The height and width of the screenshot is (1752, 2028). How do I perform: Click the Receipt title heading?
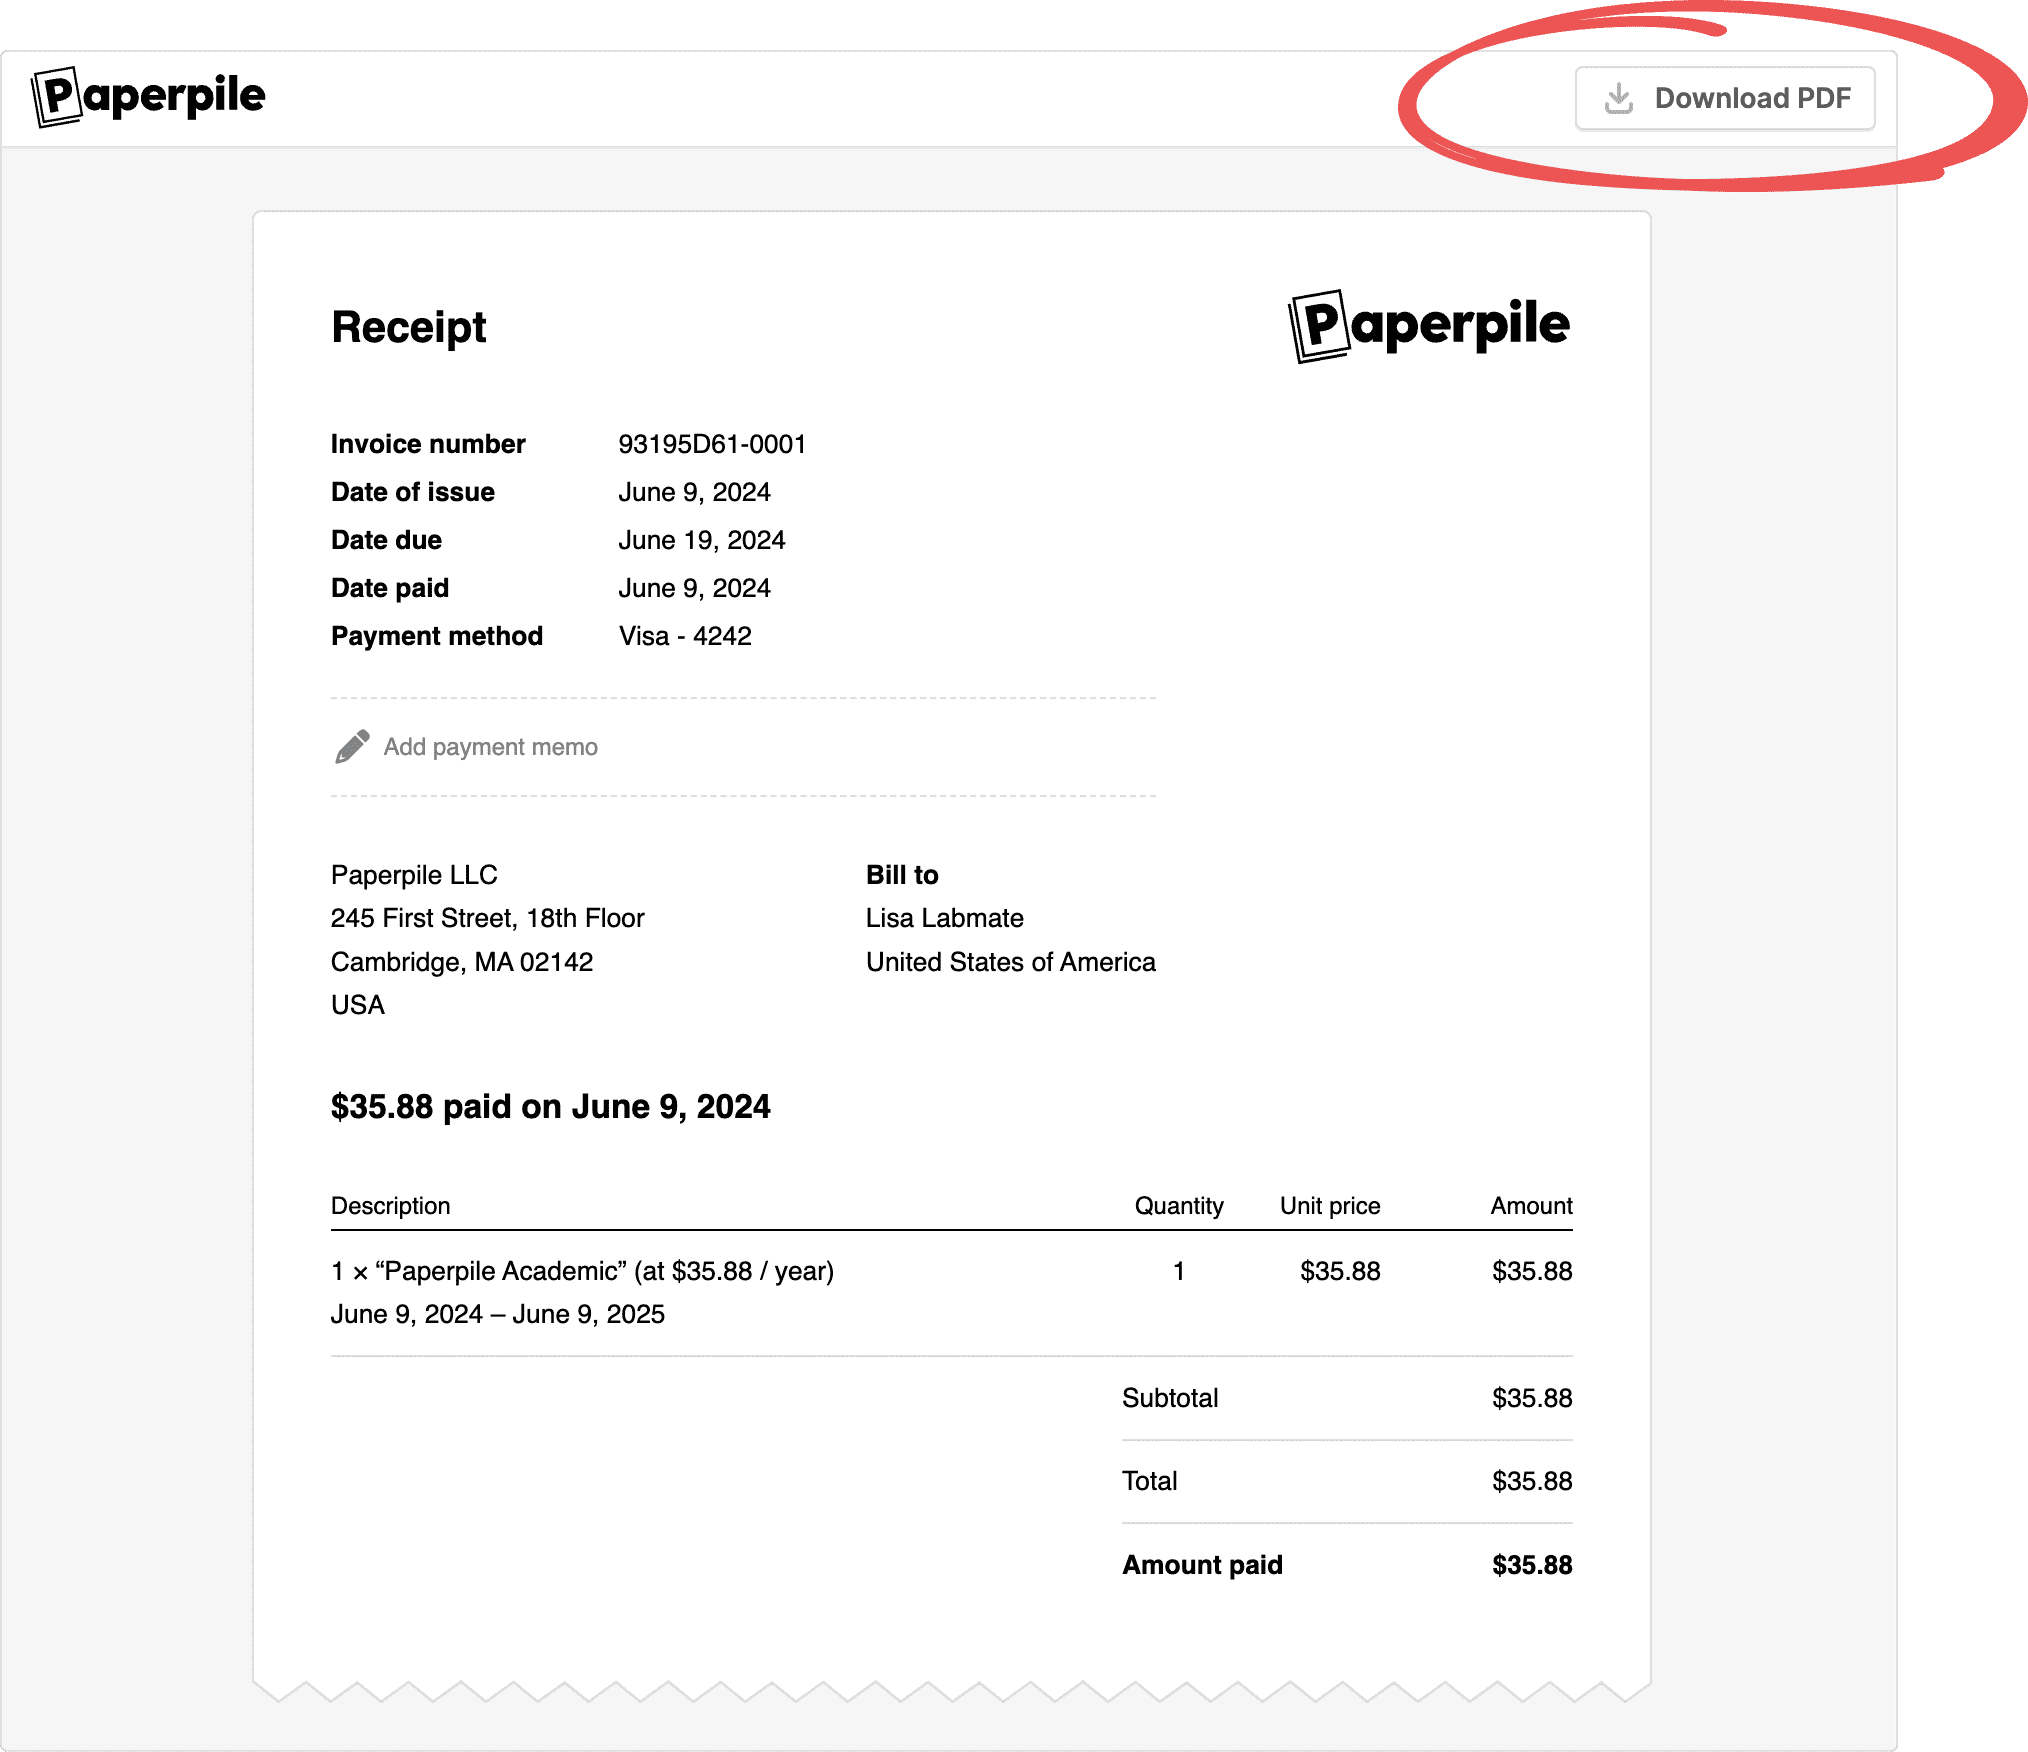coord(408,327)
